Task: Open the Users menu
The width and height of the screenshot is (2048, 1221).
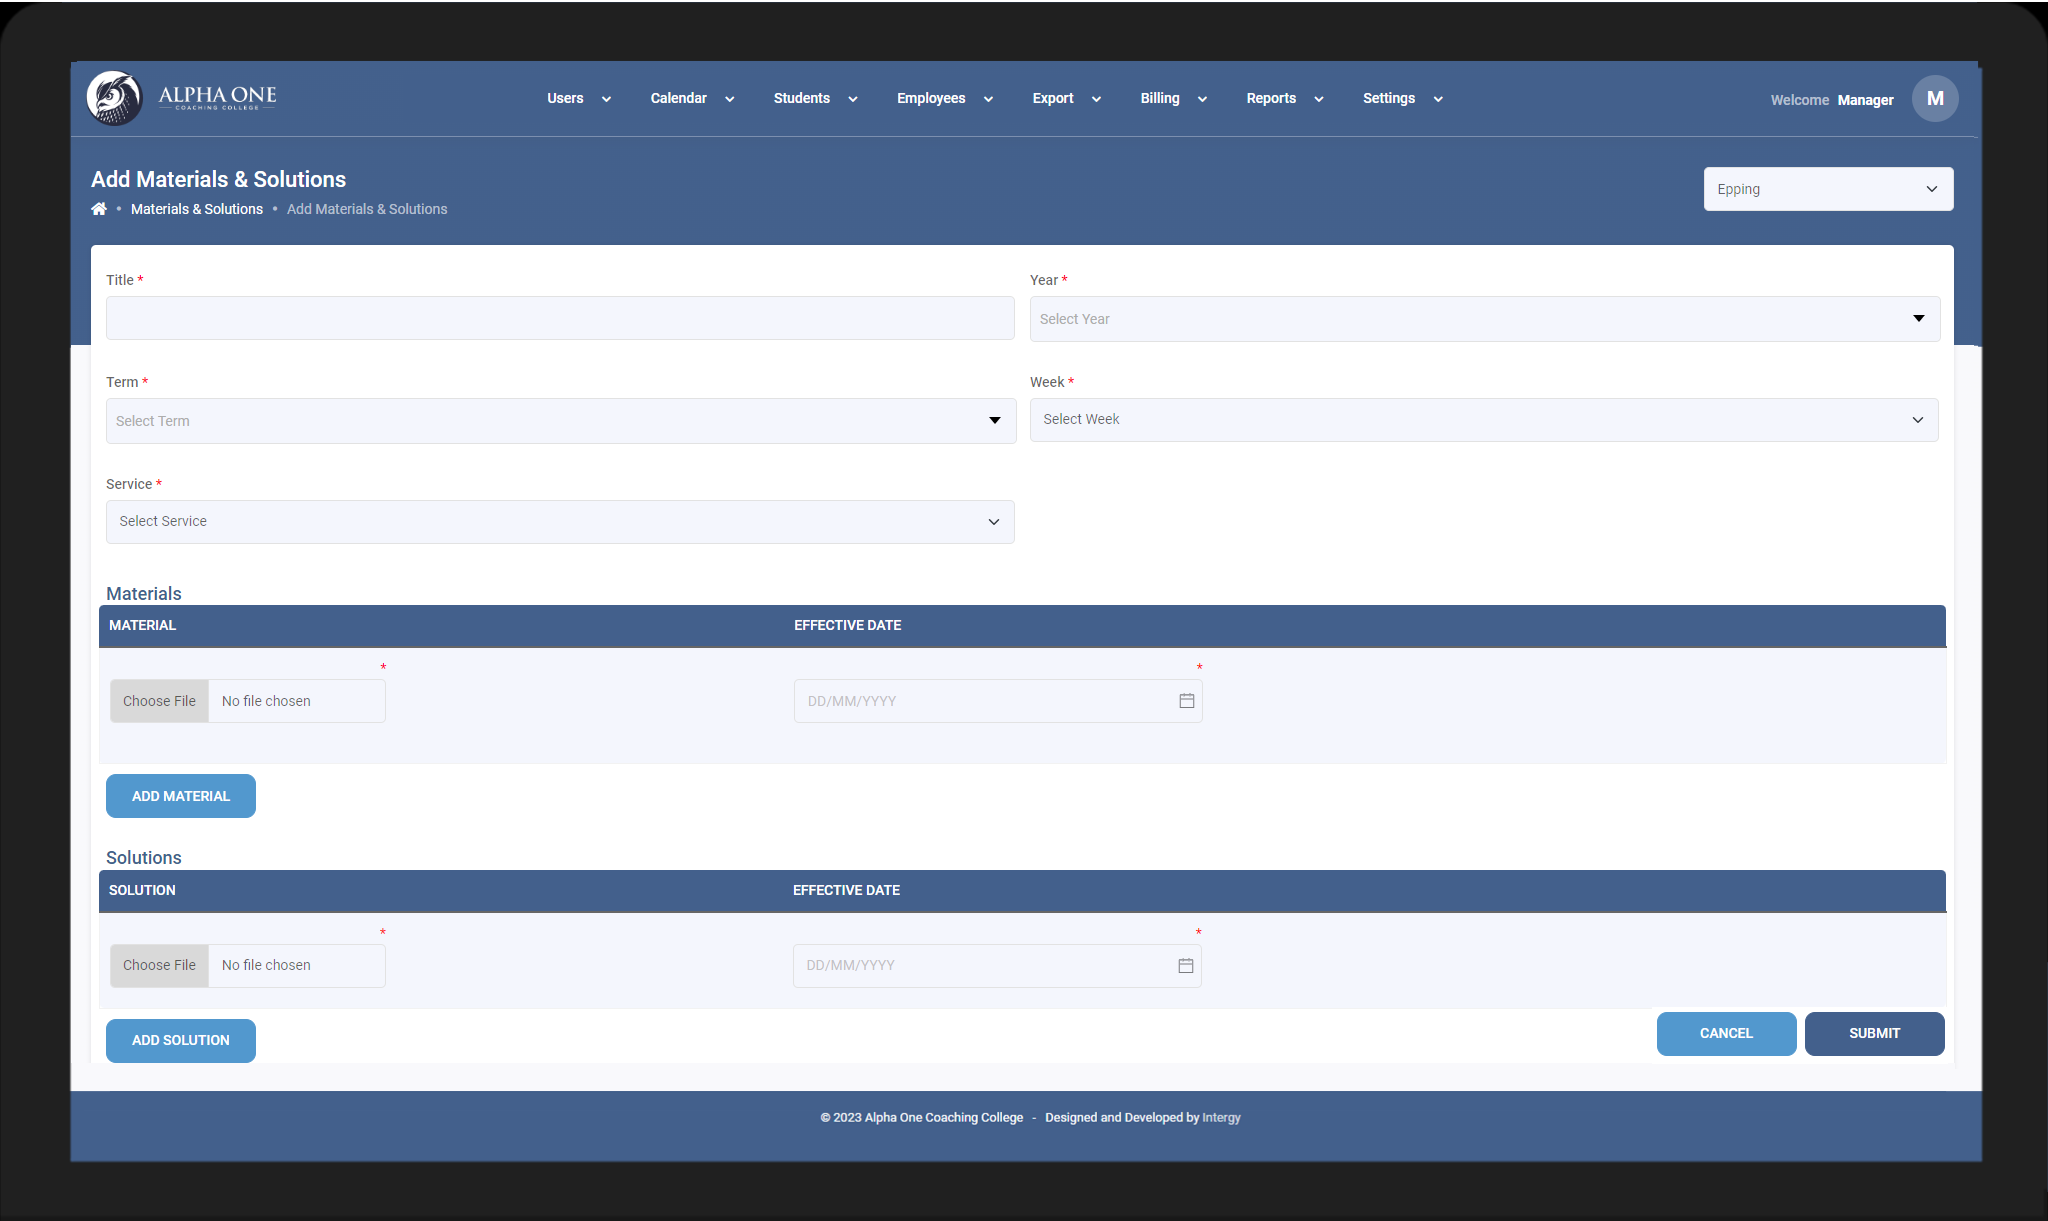Action: [579, 98]
